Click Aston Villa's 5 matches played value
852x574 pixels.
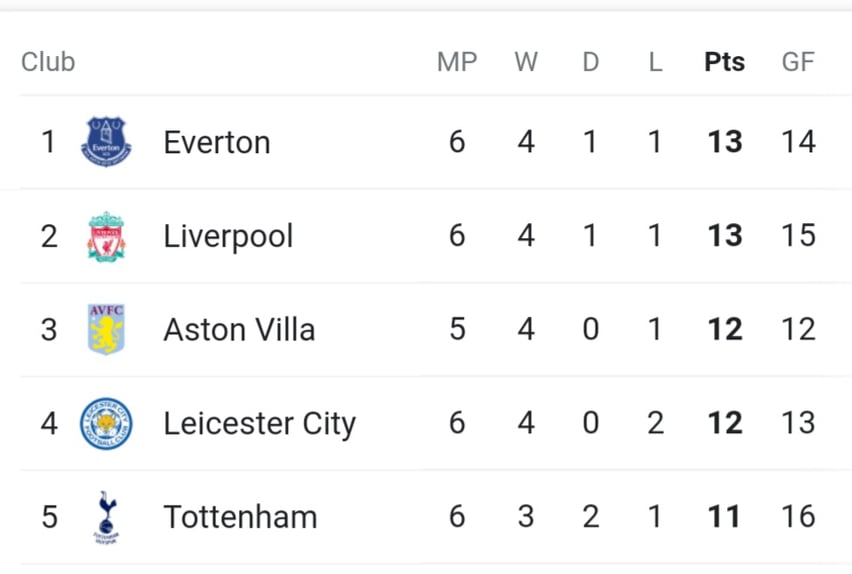point(457,329)
